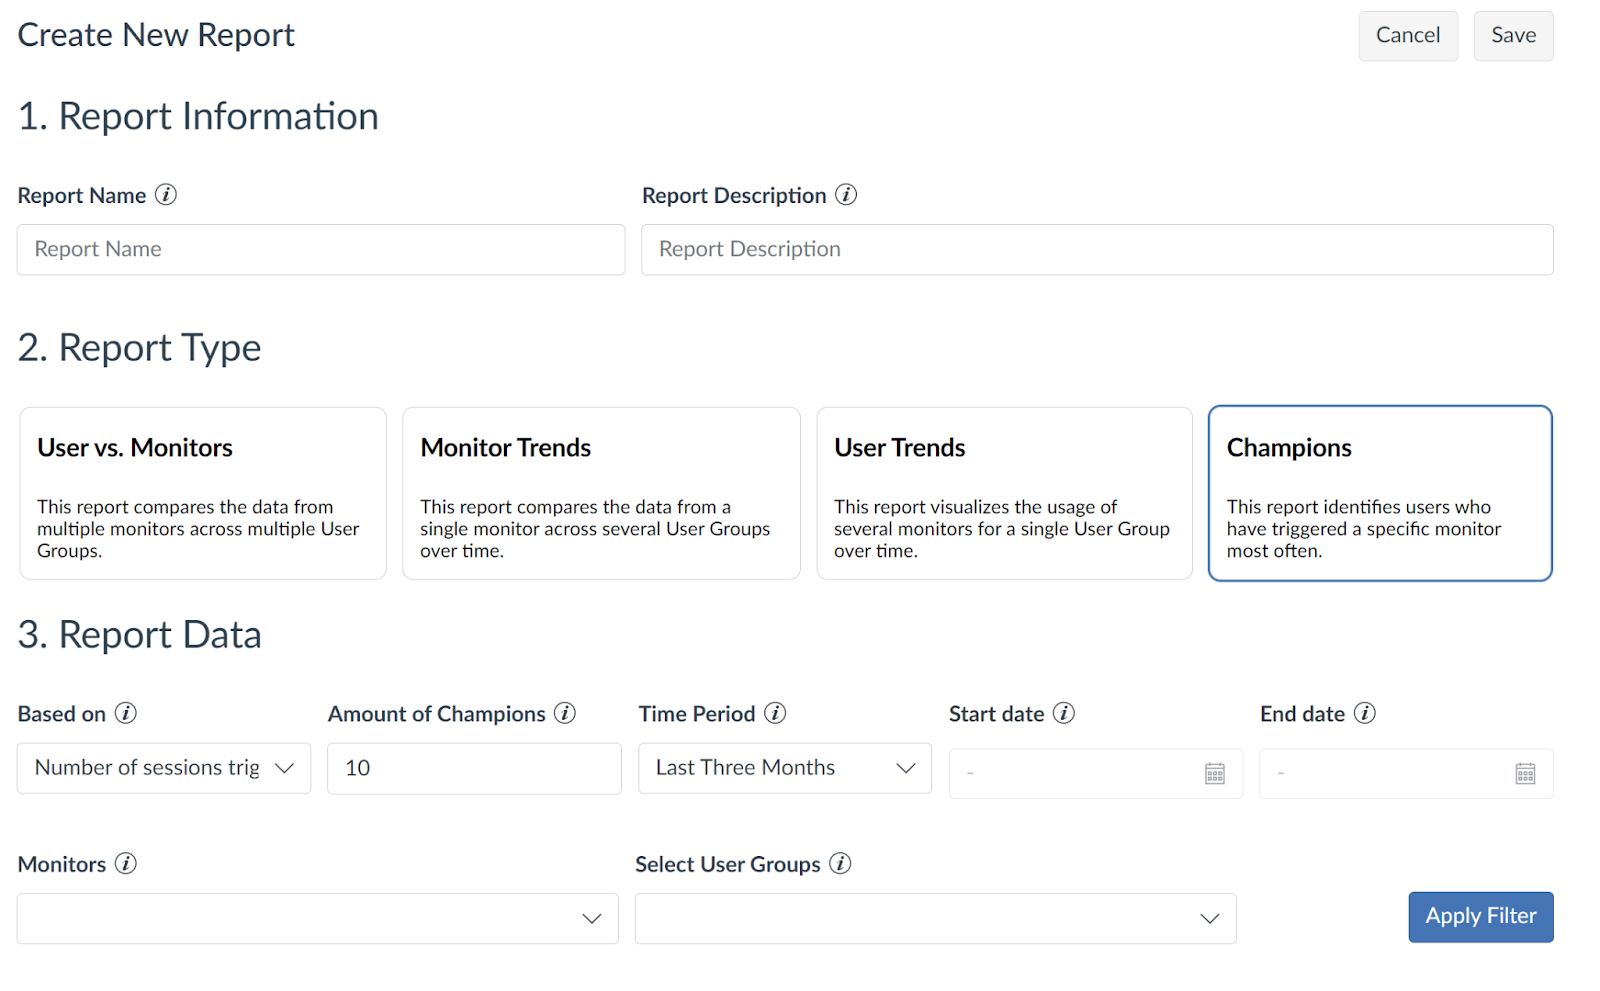Click the Amount of Champions info icon

[x=565, y=713]
